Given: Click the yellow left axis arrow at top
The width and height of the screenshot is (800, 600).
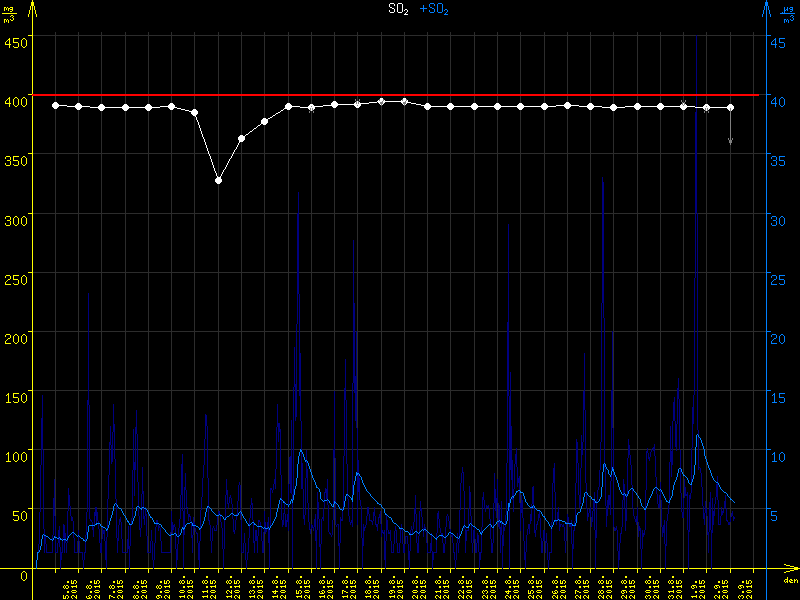Looking at the screenshot, I should (x=32, y=8).
